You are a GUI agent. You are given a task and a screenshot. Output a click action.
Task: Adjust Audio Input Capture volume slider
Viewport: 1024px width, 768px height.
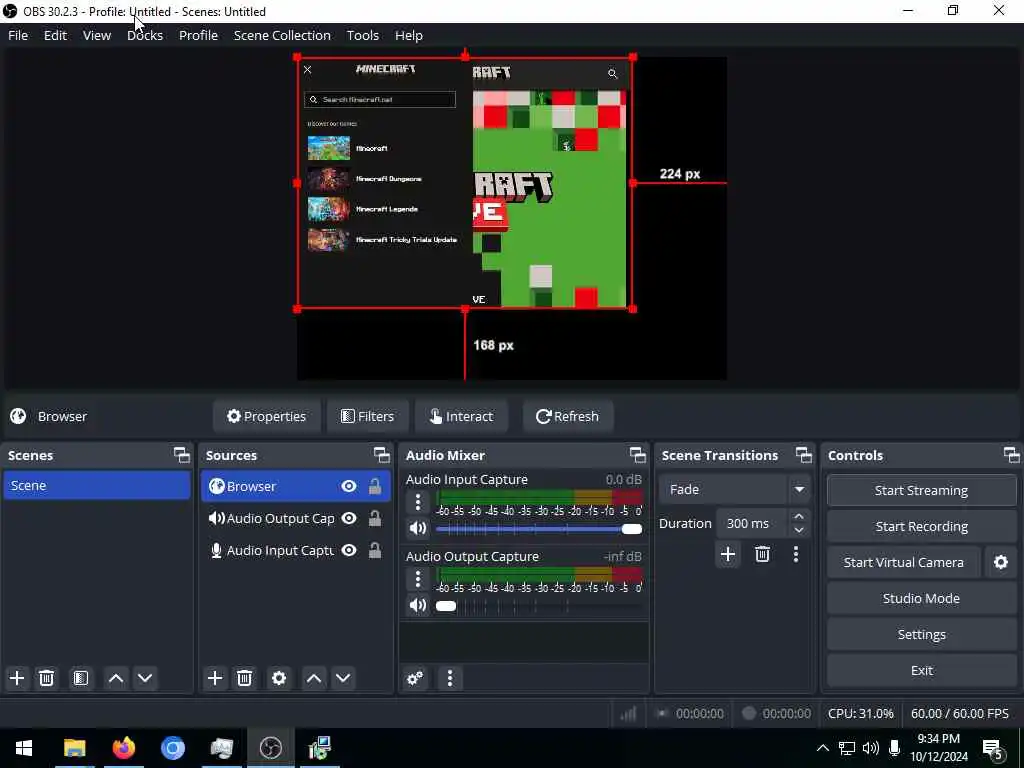[539, 529]
